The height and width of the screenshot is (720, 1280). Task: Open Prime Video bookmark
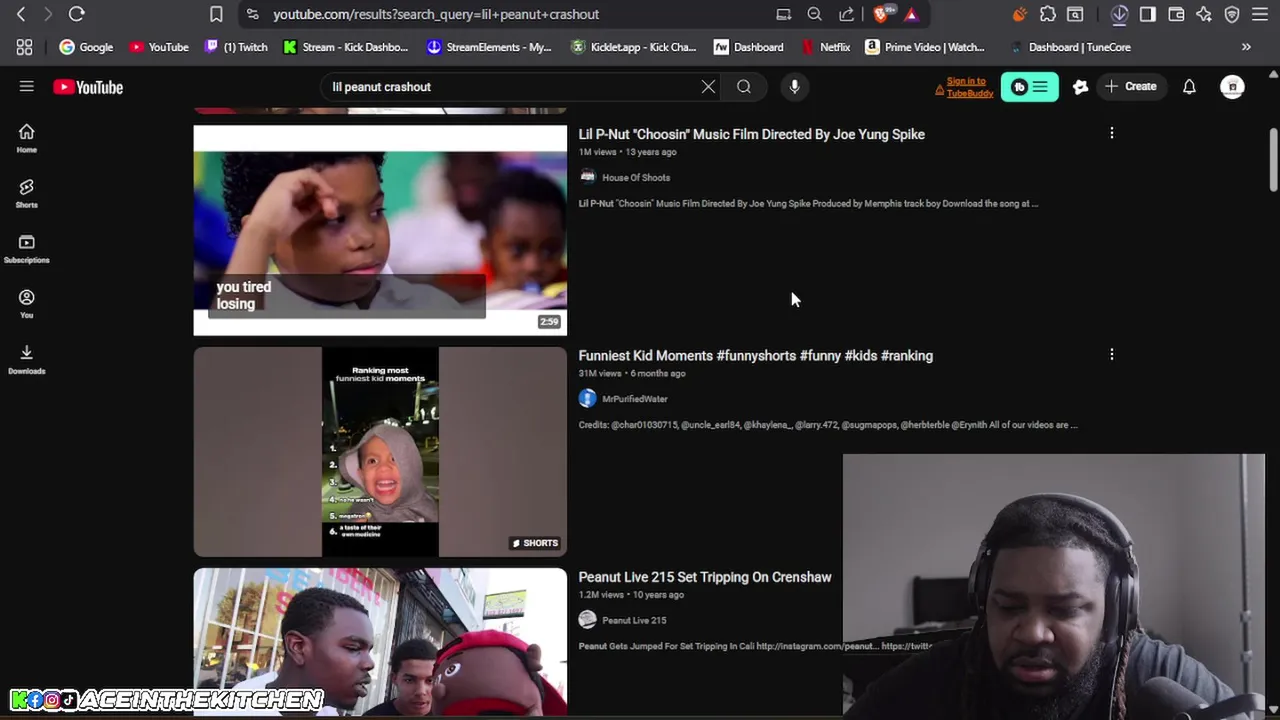(x=925, y=47)
